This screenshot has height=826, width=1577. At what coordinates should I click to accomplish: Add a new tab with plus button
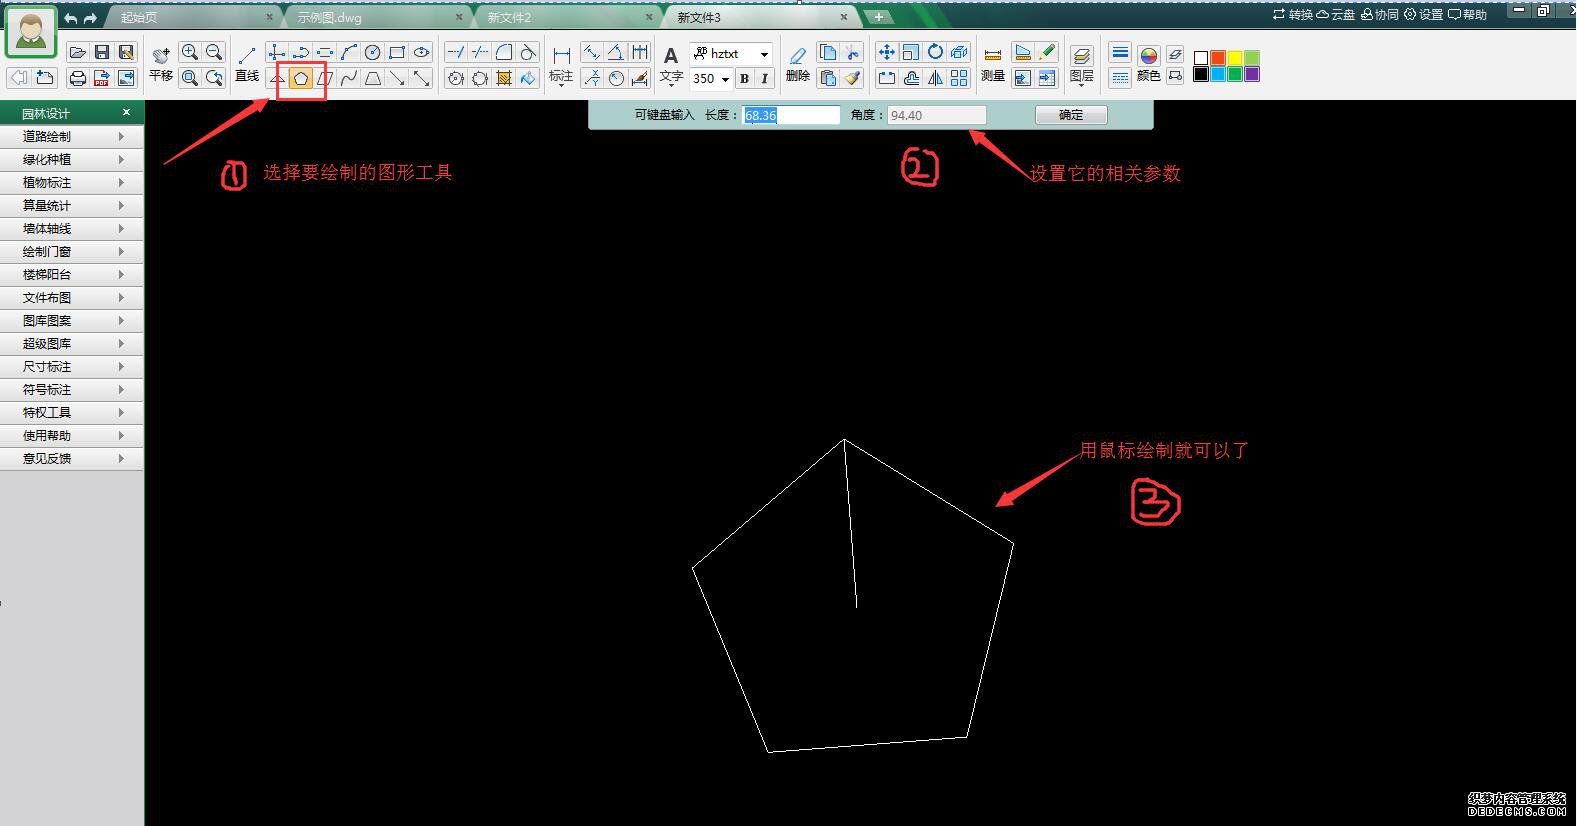[x=879, y=17]
